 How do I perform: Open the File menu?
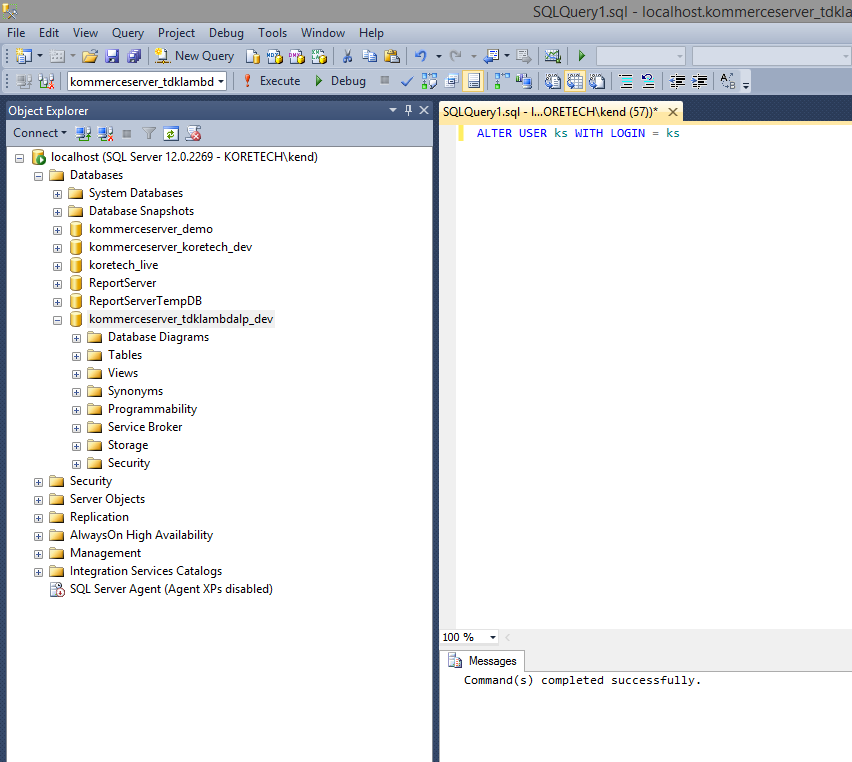tap(16, 33)
